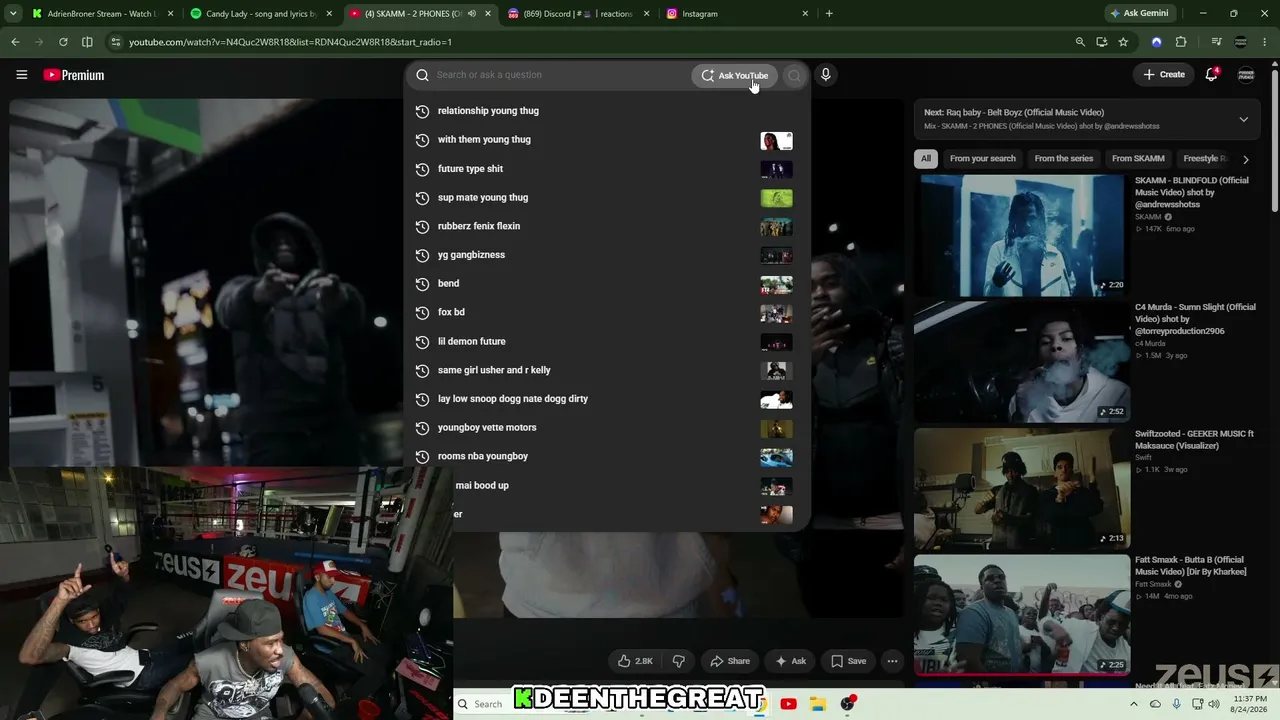Select the From the series chip

pyautogui.click(x=1064, y=158)
